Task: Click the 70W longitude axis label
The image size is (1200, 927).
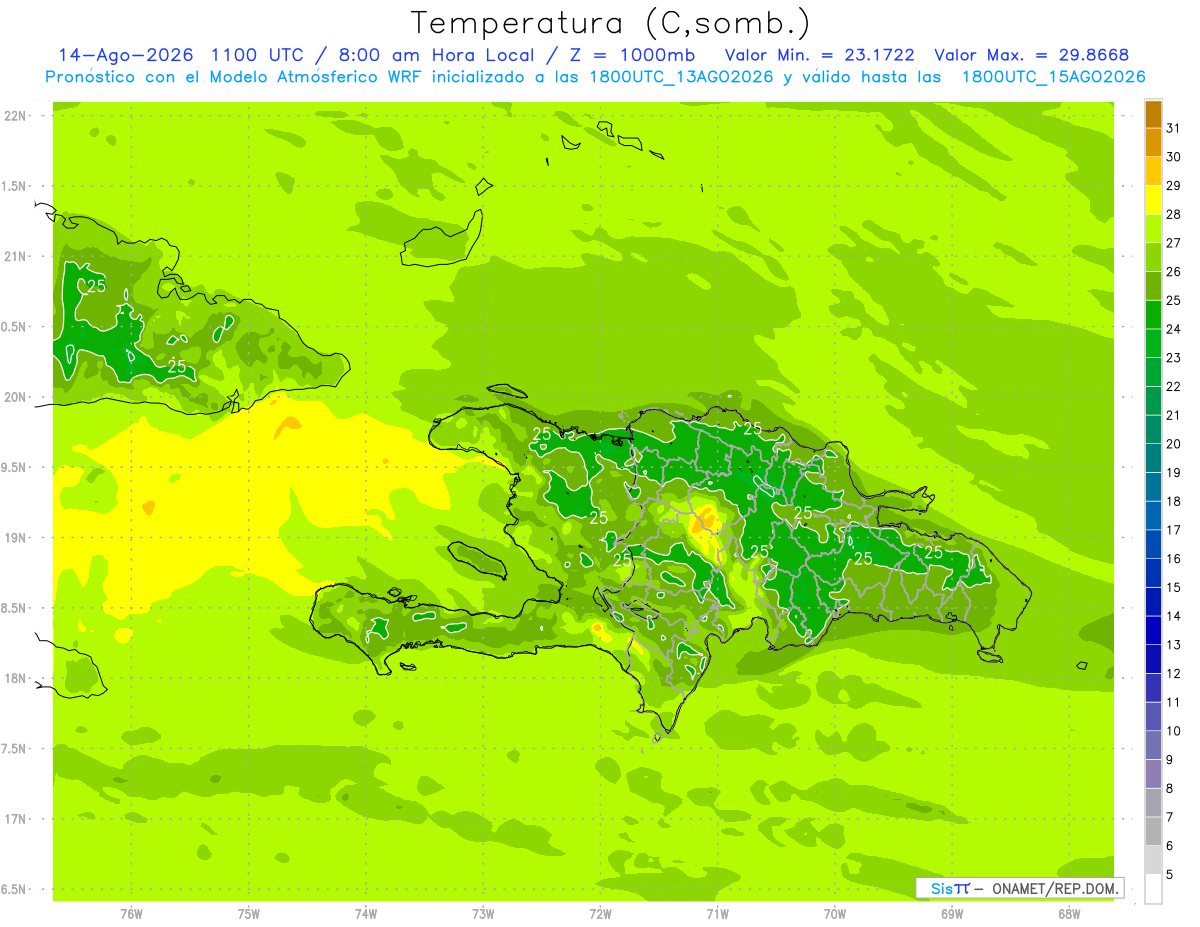Action: (x=835, y=914)
